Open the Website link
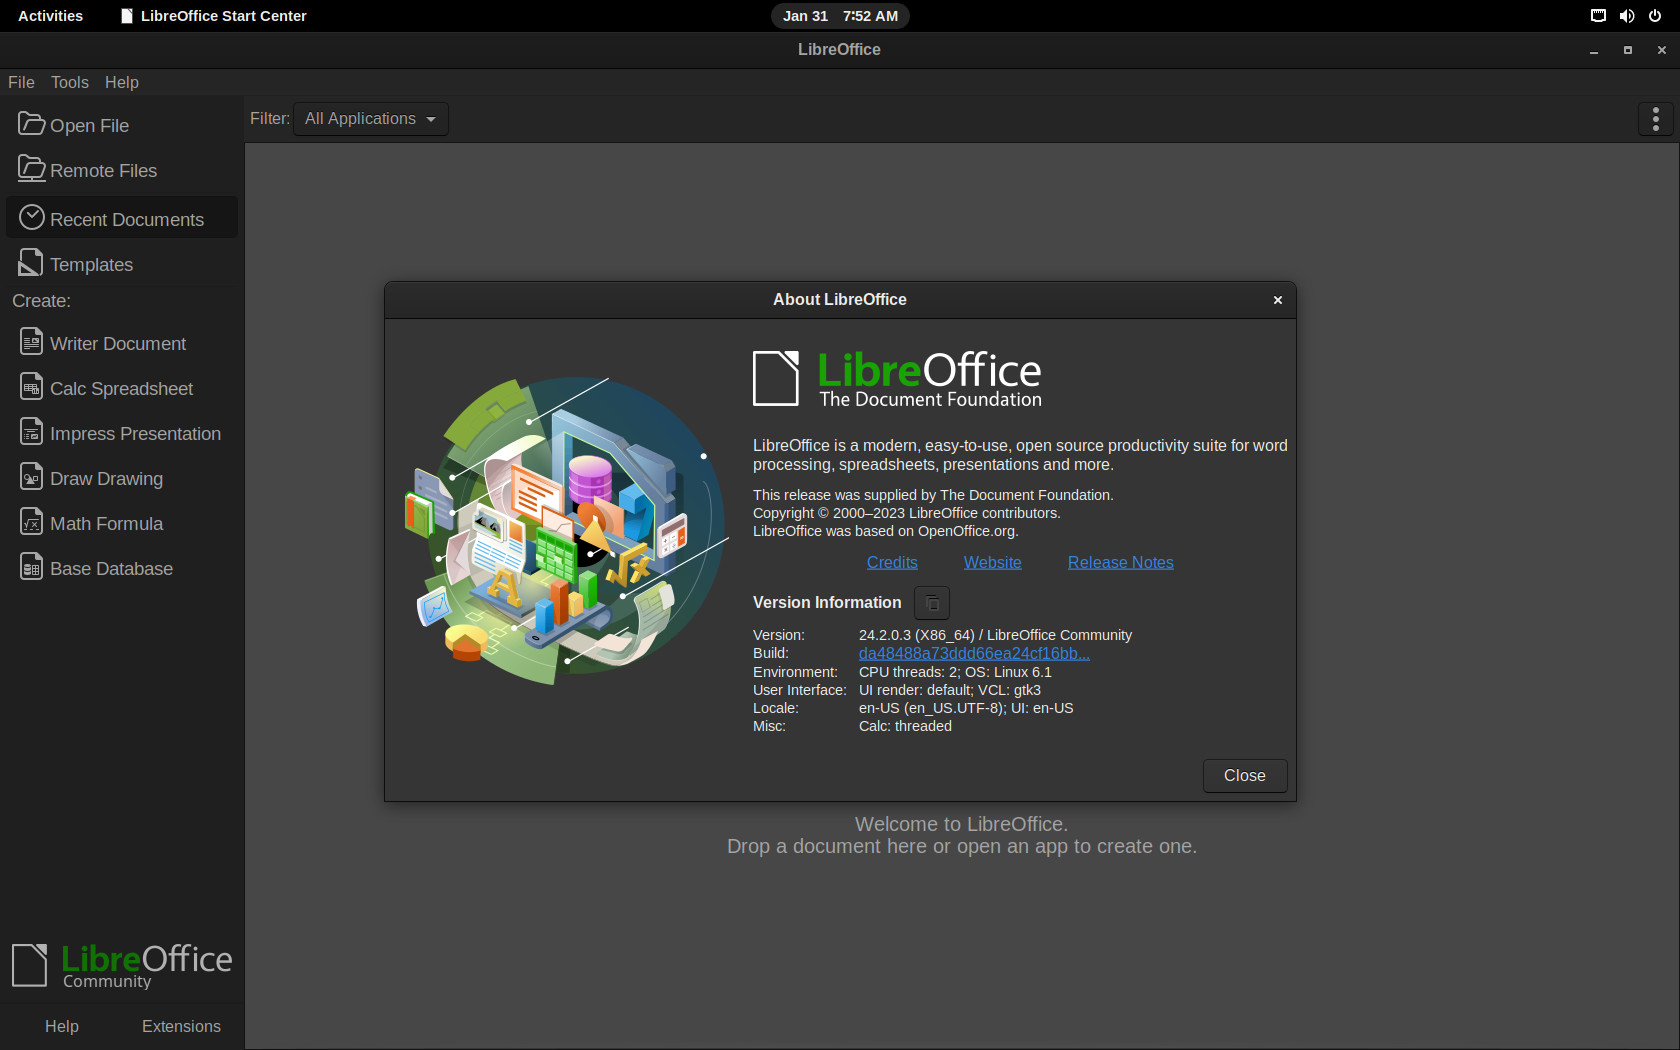 tap(992, 562)
